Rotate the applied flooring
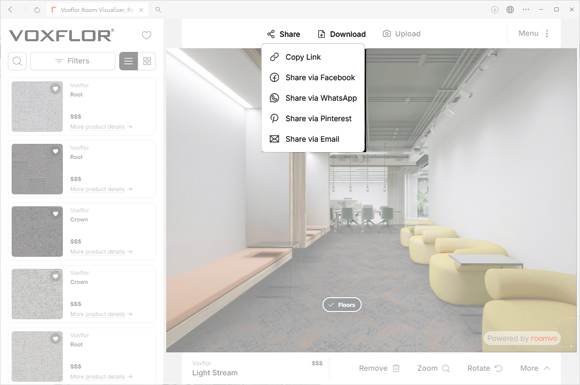The image size is (580, 385). [485, 368]
